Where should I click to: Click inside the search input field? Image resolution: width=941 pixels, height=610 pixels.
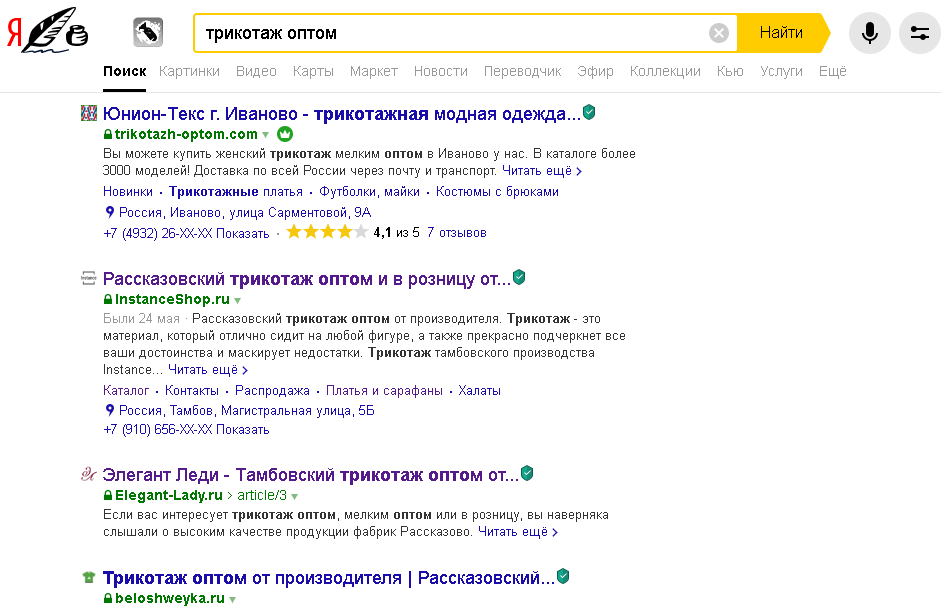[x=400, y=32]
